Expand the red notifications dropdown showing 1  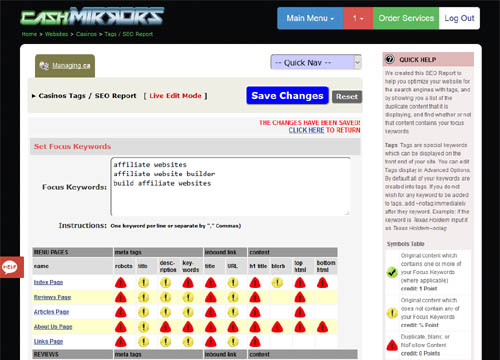[358, 18]
